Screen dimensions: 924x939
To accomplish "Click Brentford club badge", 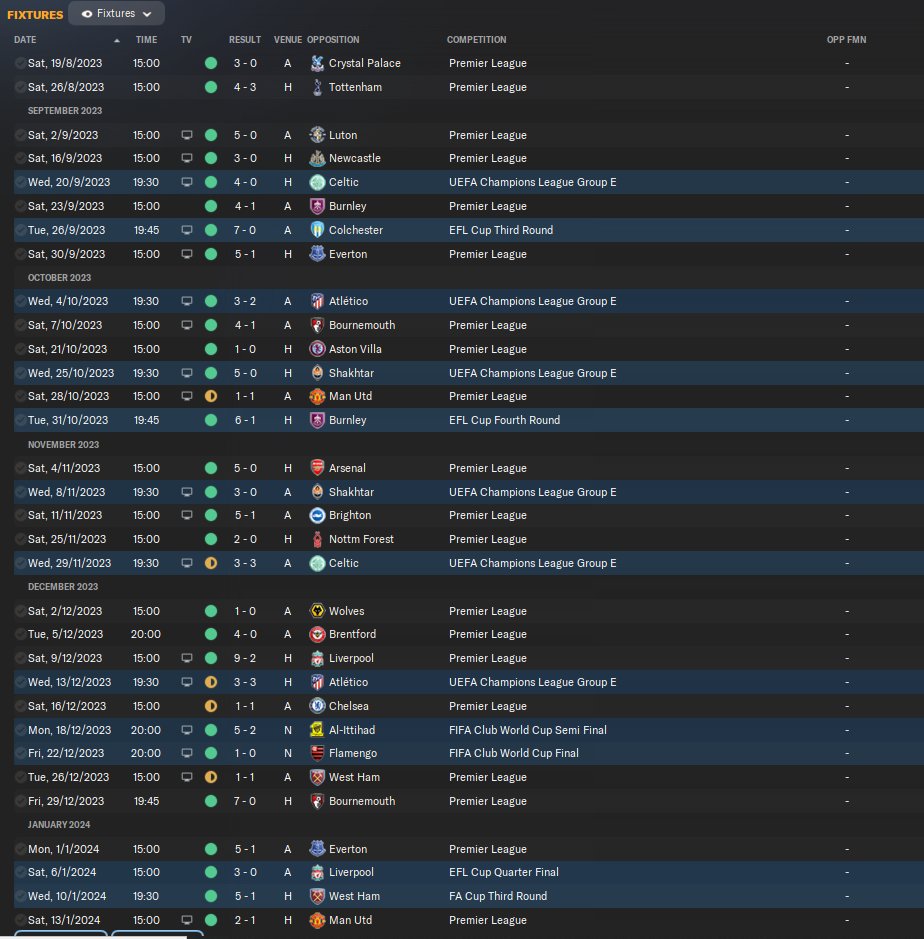I will (x=317, y=634).
